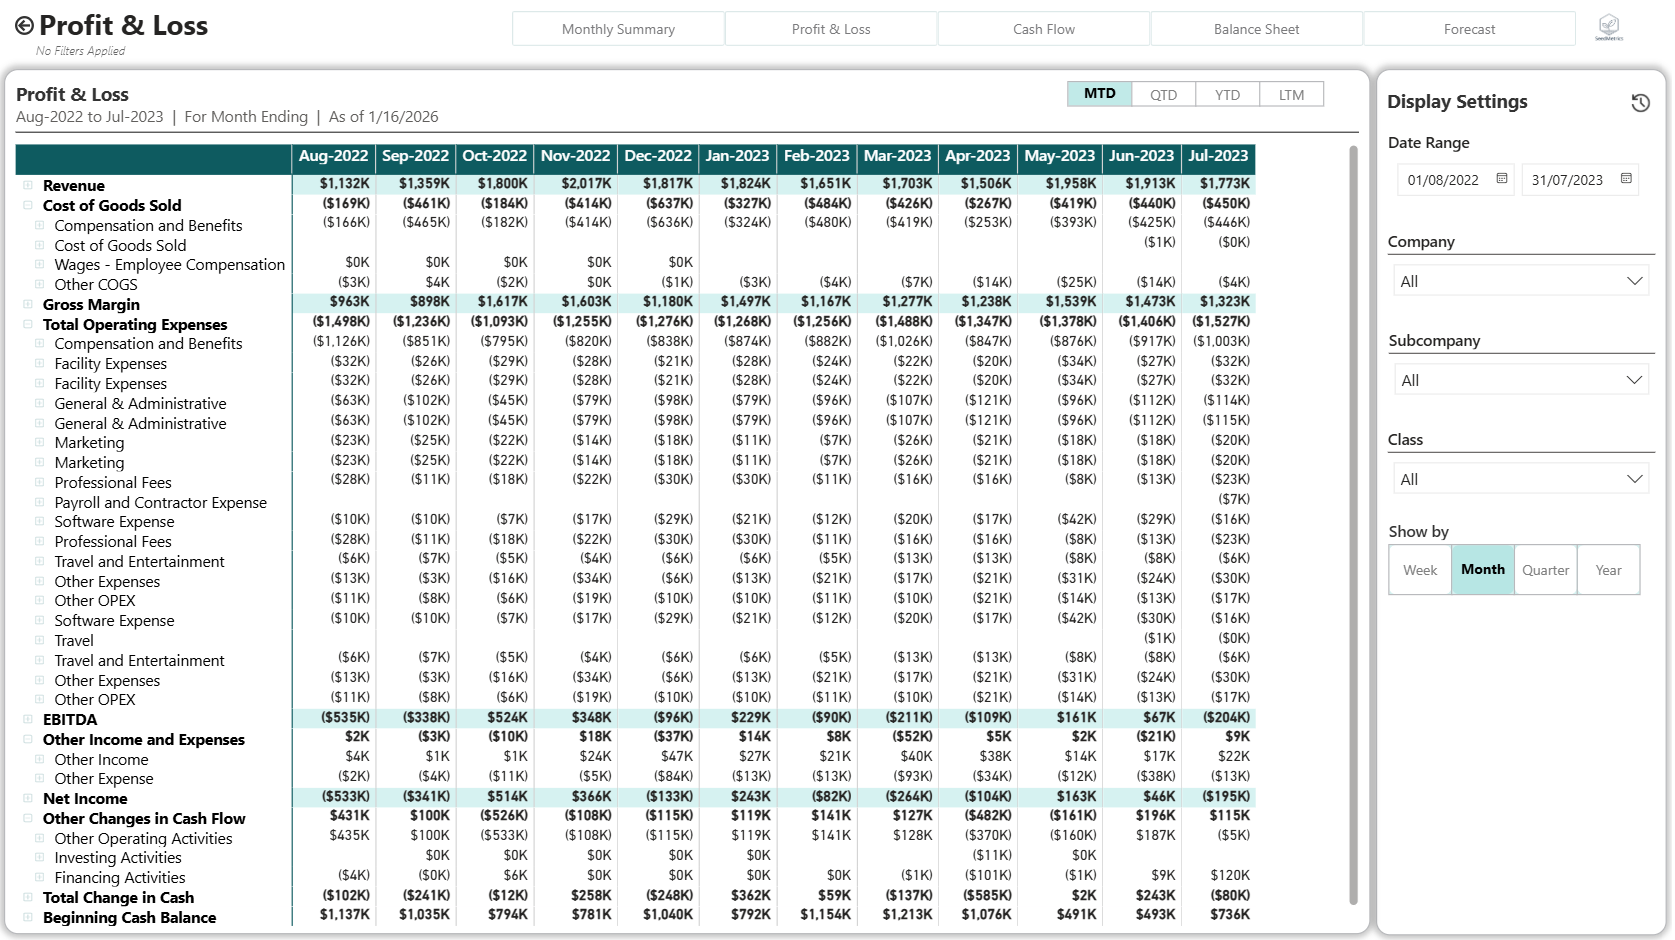Expand the Revenue row

[x=29, y=185]
